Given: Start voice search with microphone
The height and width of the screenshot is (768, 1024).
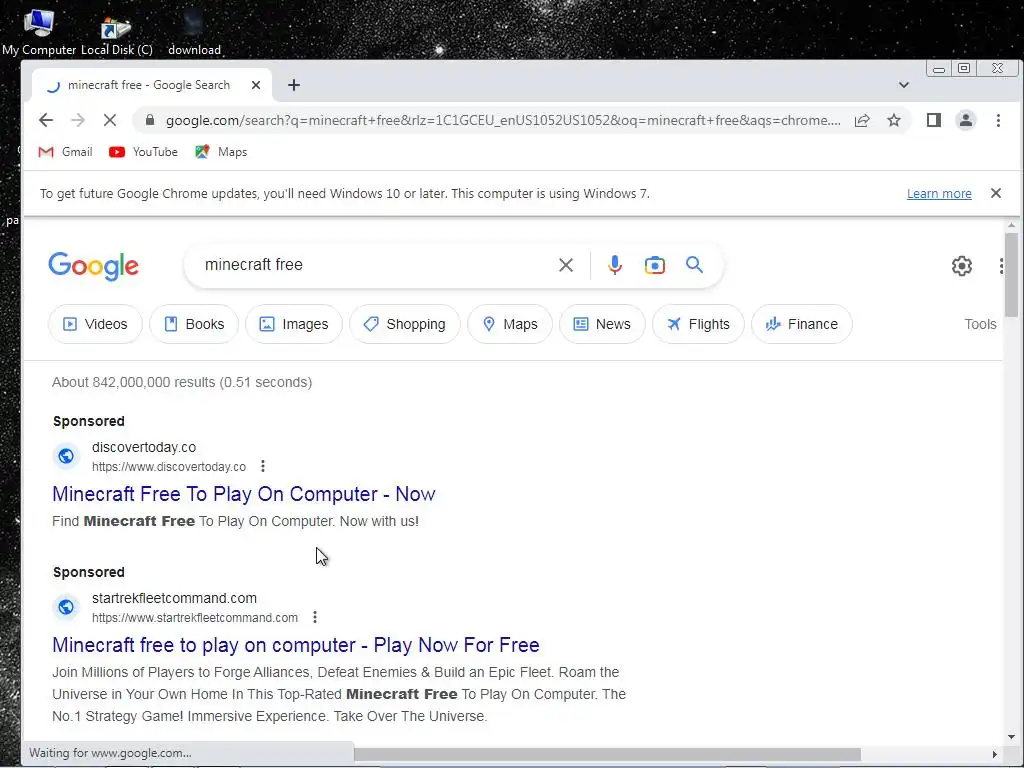Looking at the screenshot, I should (x=615, y=265).
